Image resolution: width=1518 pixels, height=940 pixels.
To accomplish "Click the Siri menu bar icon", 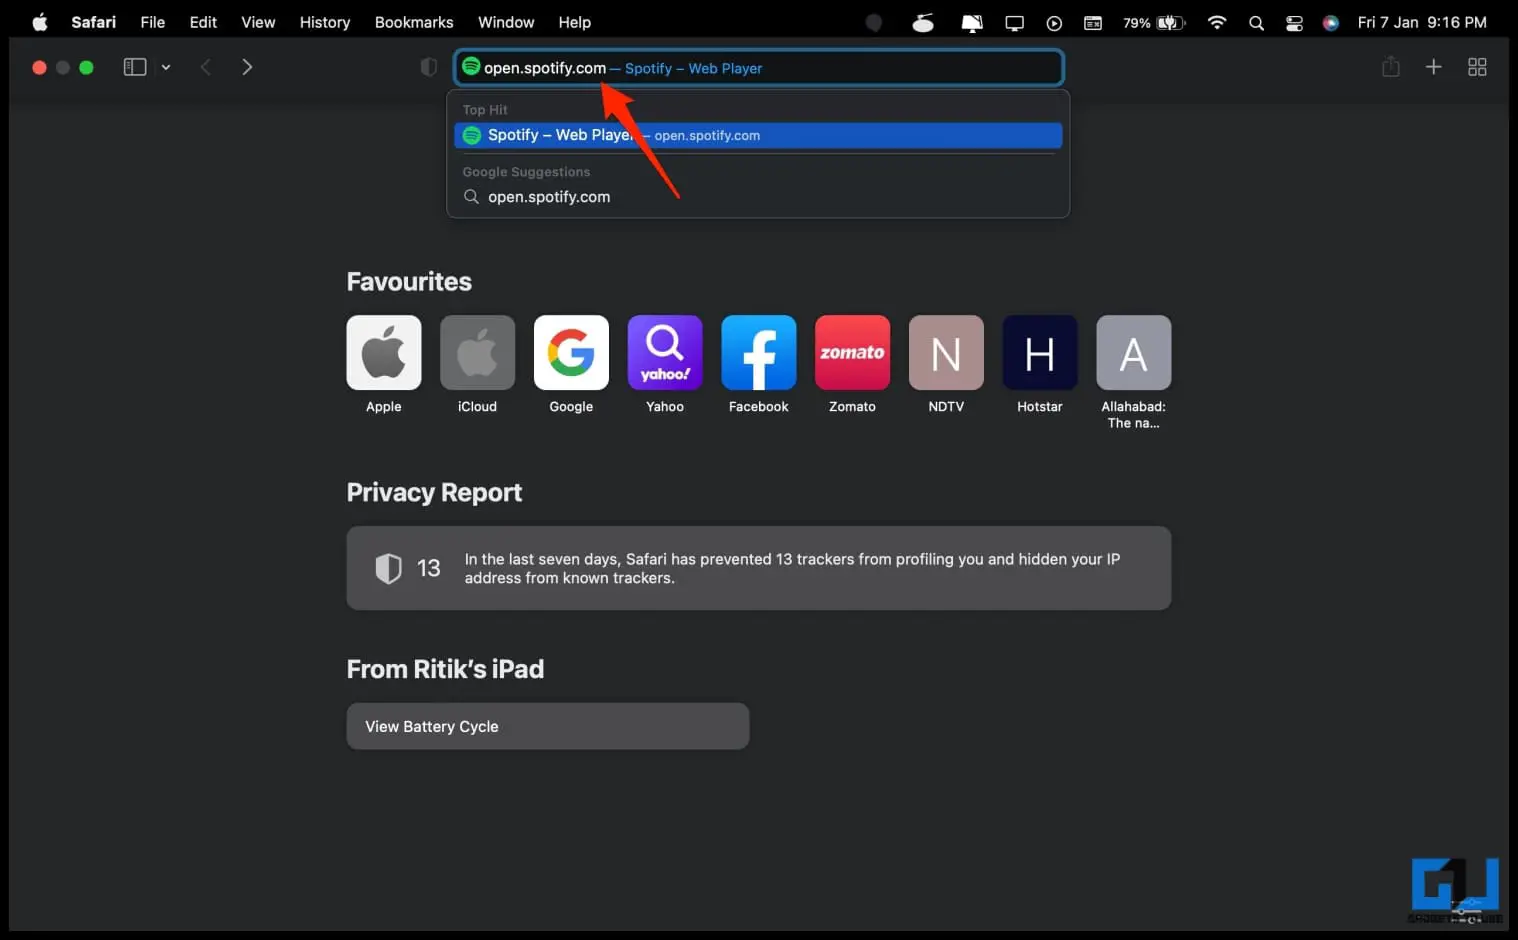I will [1331, 22].
